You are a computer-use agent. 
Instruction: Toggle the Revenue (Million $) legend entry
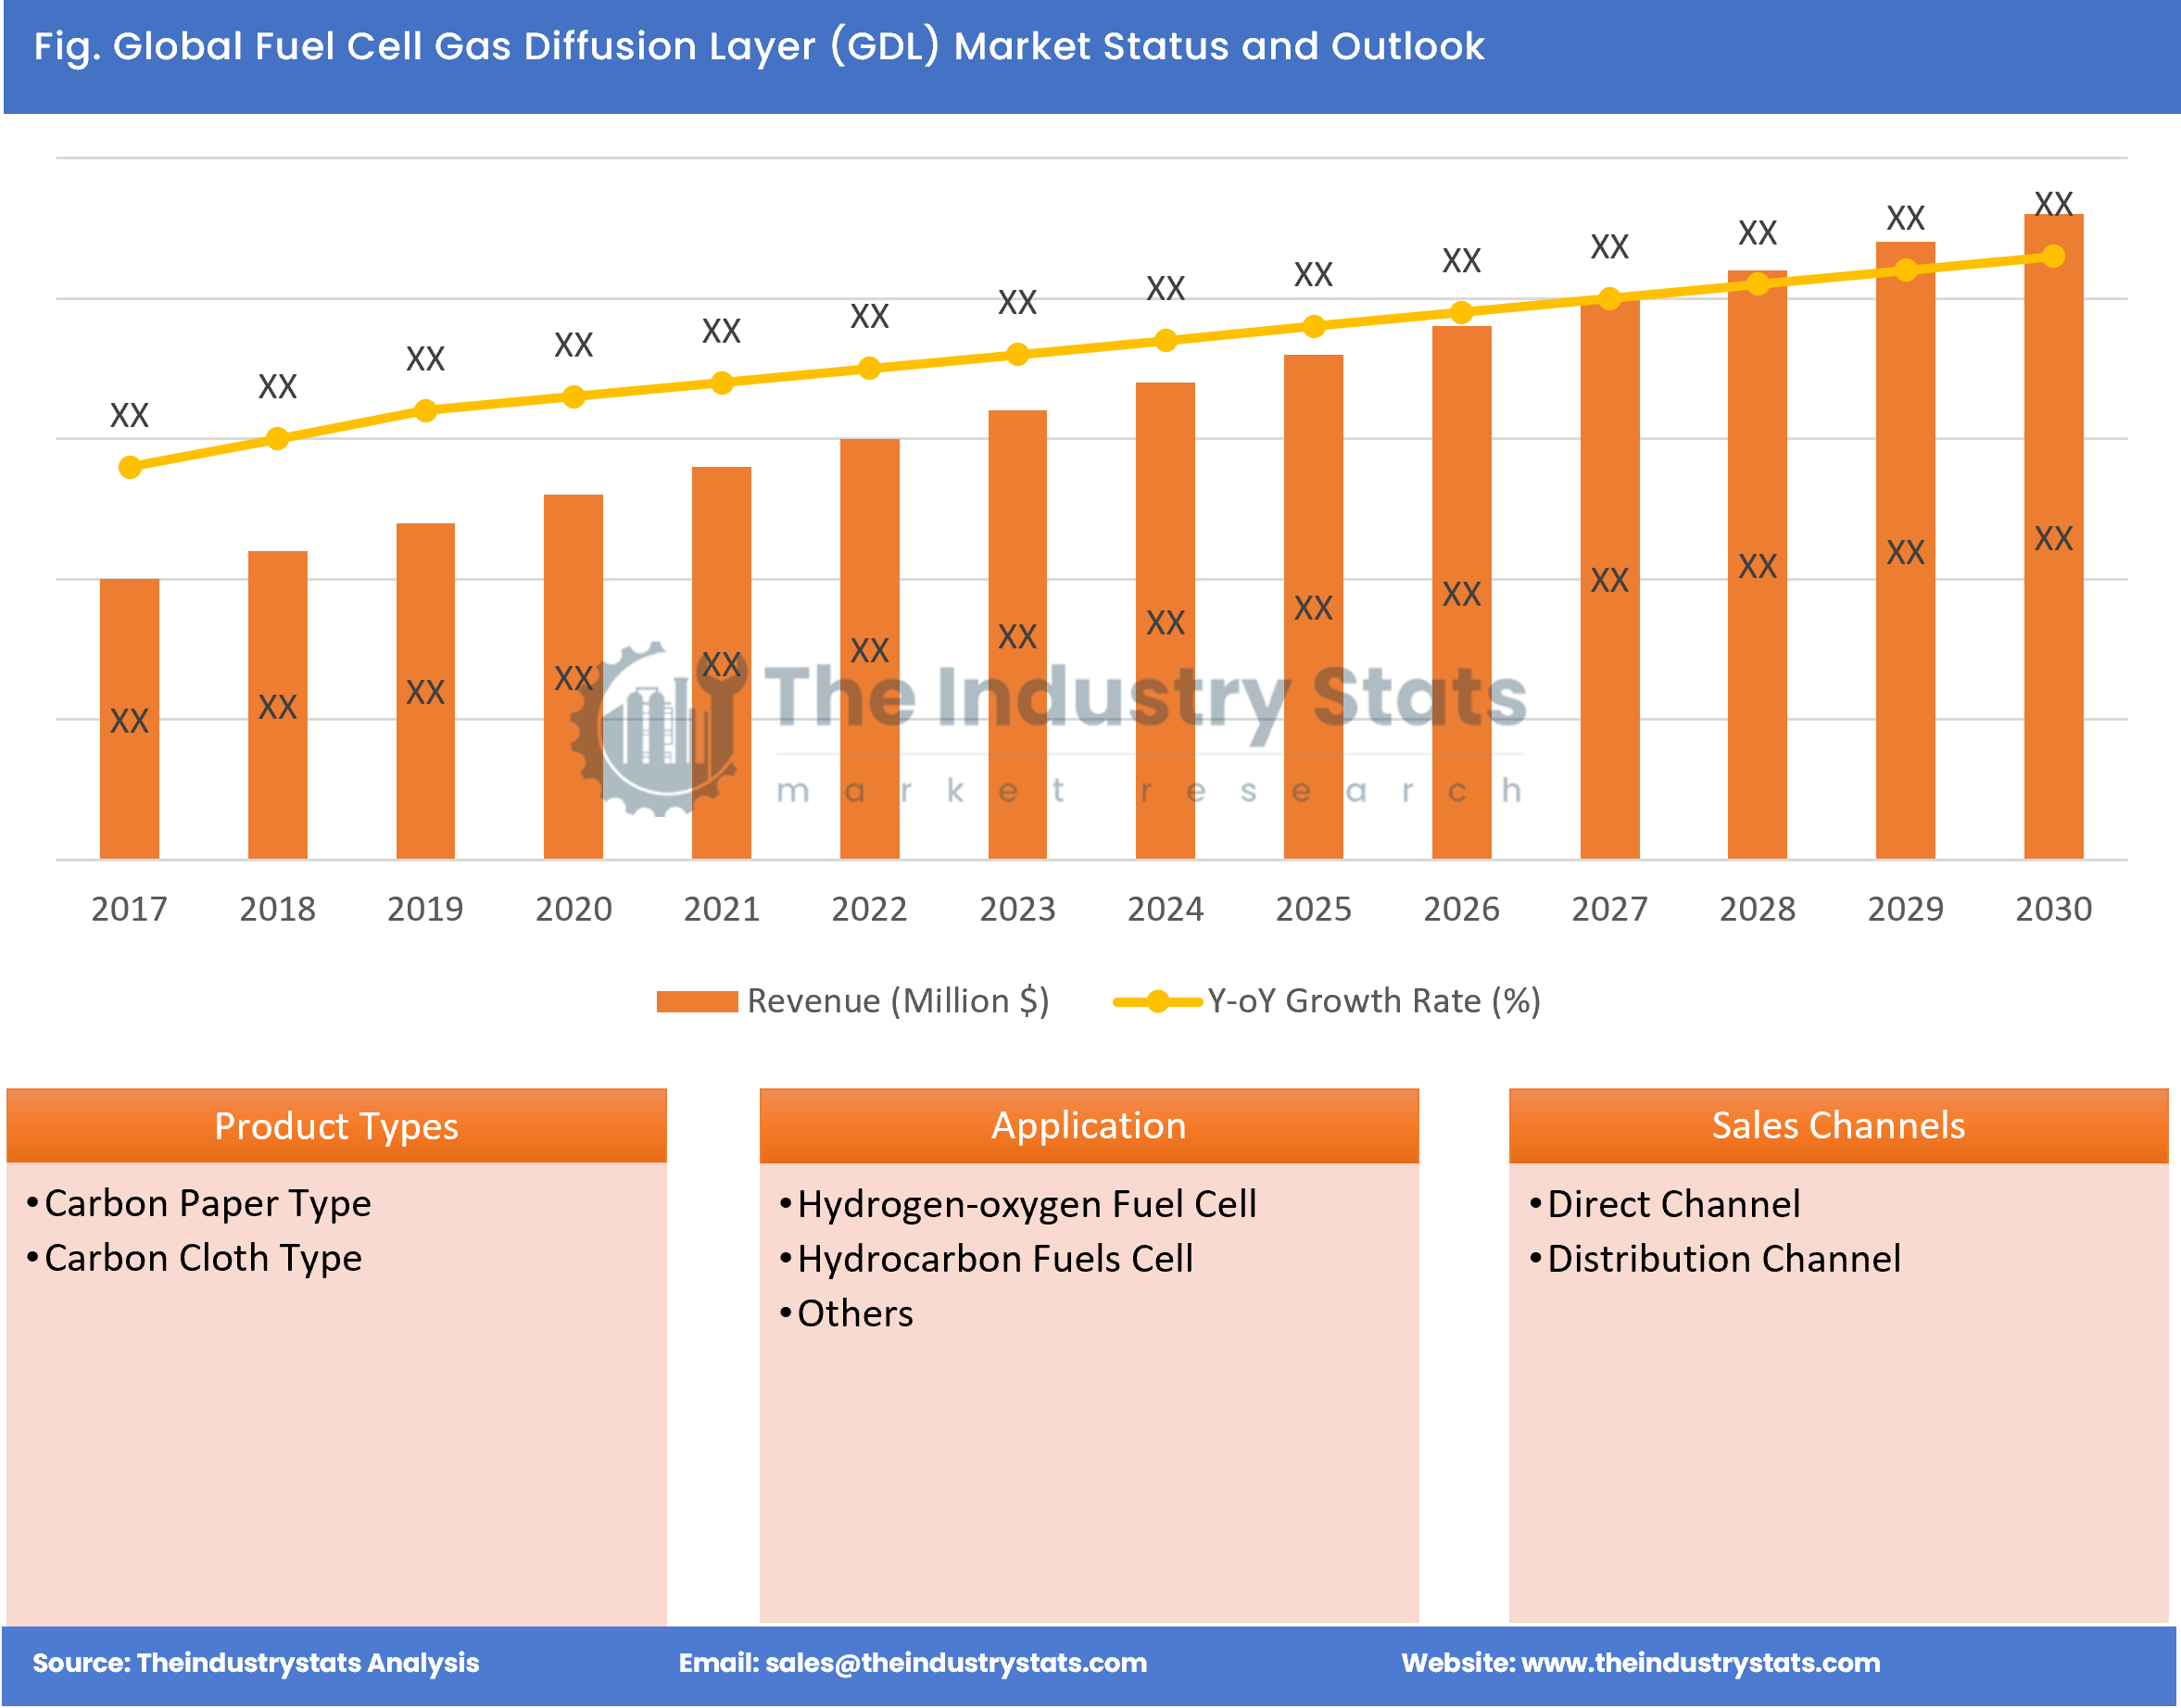[x=898, y=1000]
